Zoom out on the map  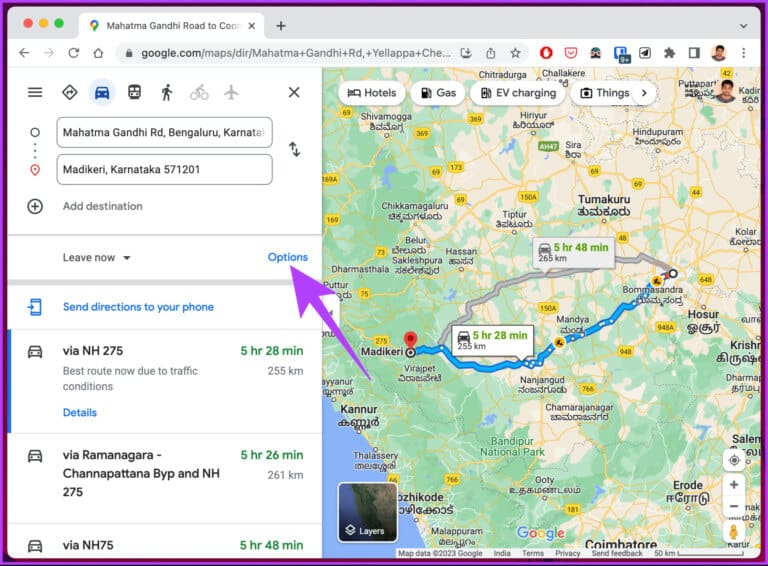tap(734, 506)
